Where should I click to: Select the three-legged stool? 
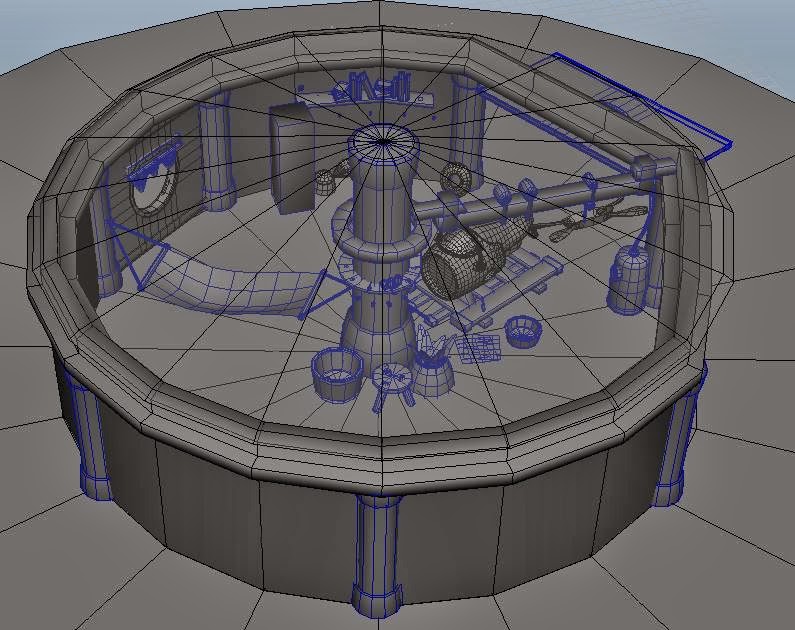(x=391, y=387)
